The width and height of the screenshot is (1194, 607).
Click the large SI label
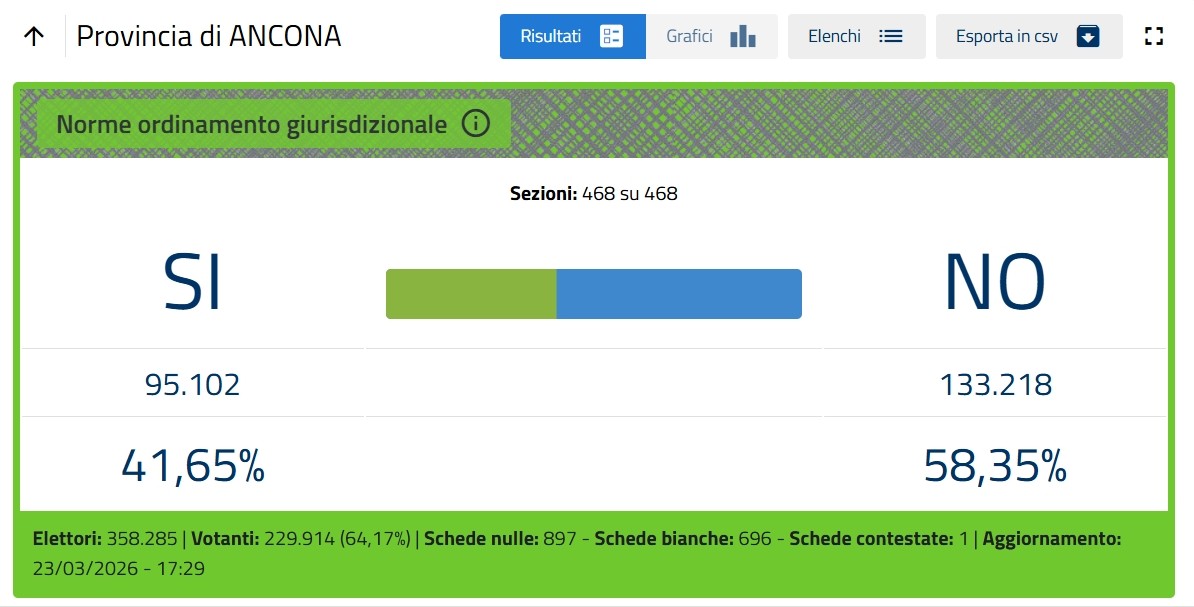(x=192, y=282)
